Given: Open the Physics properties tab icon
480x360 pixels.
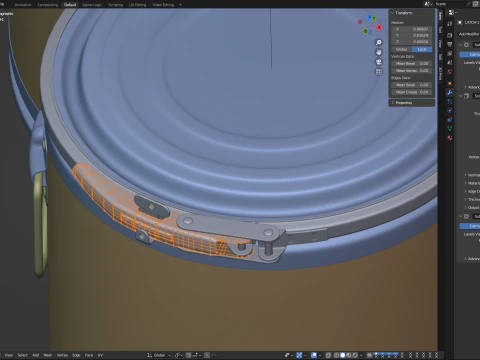Looking at the screenshot, I should pos(450,110).
